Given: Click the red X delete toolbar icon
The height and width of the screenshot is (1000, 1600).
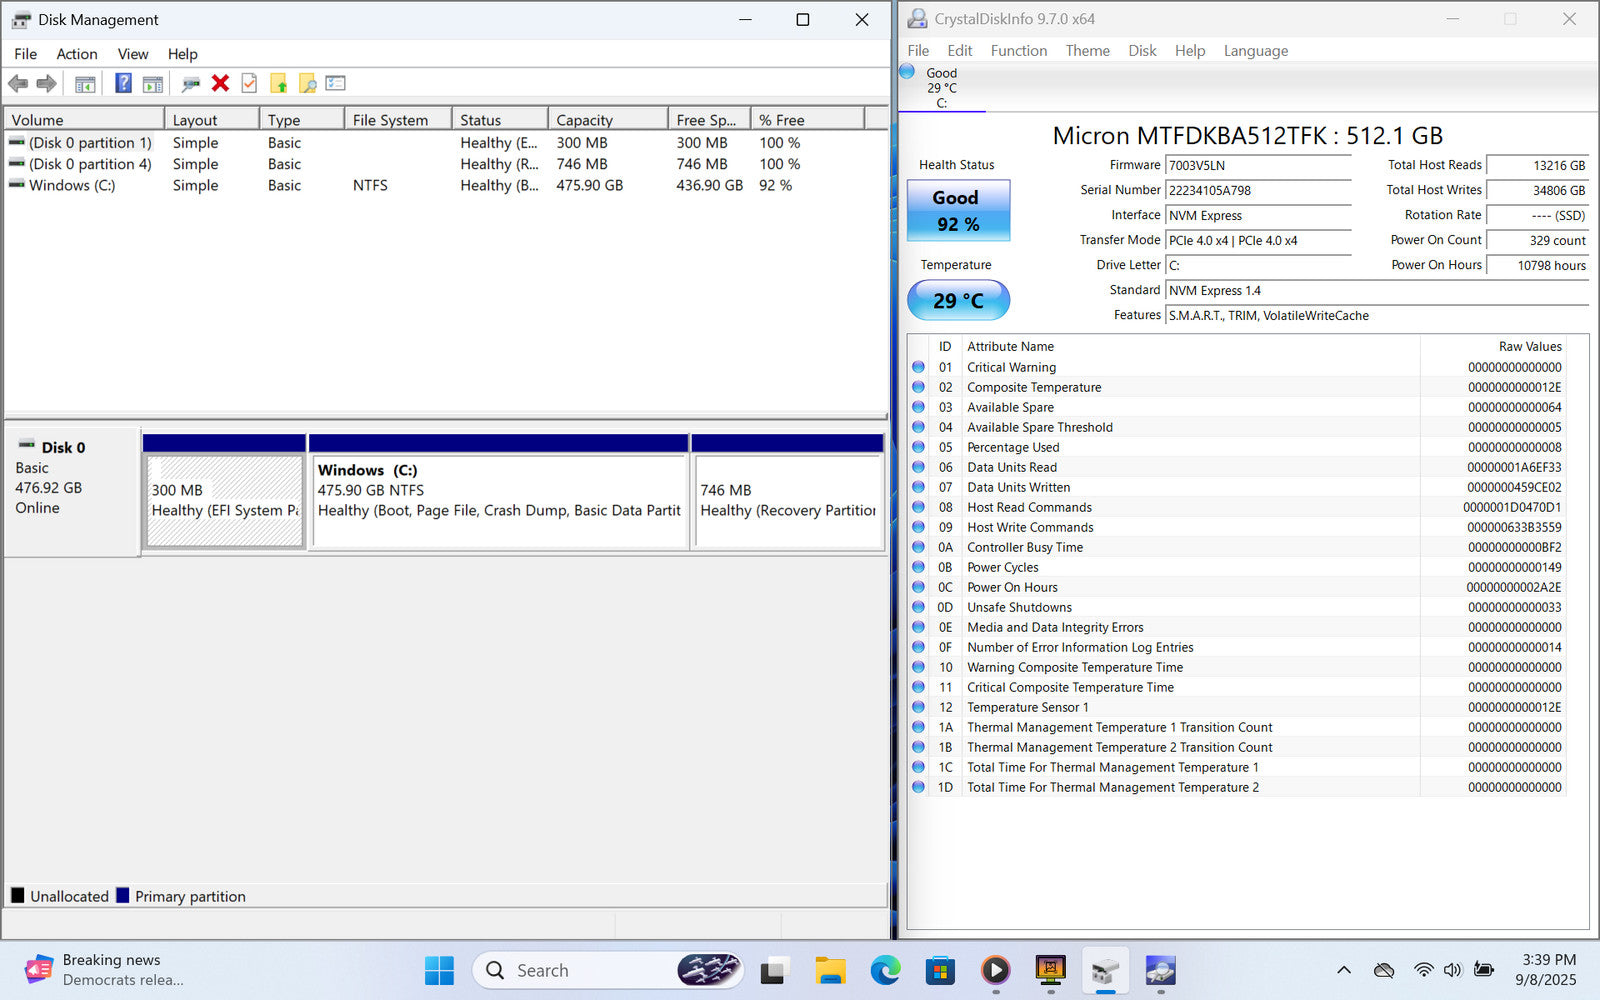Looking at the screenshot, I should click(x=221, y=84).
